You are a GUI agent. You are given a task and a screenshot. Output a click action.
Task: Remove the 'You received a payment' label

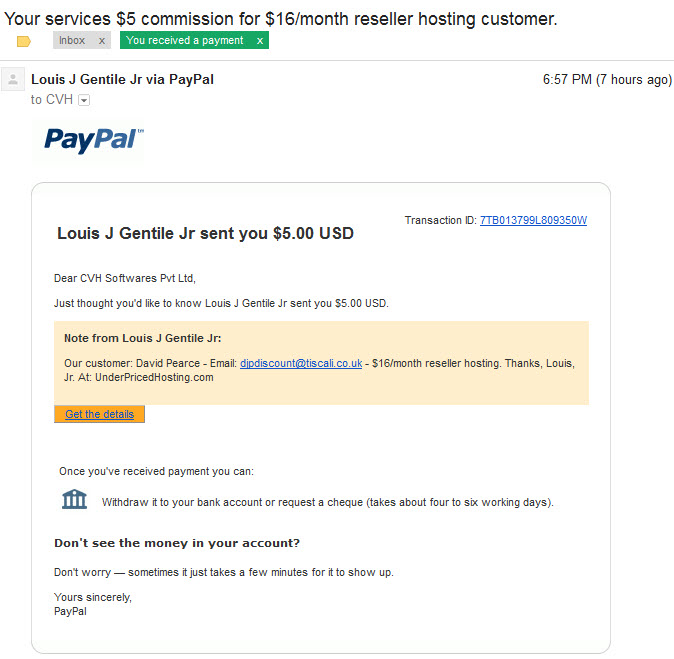260,41
